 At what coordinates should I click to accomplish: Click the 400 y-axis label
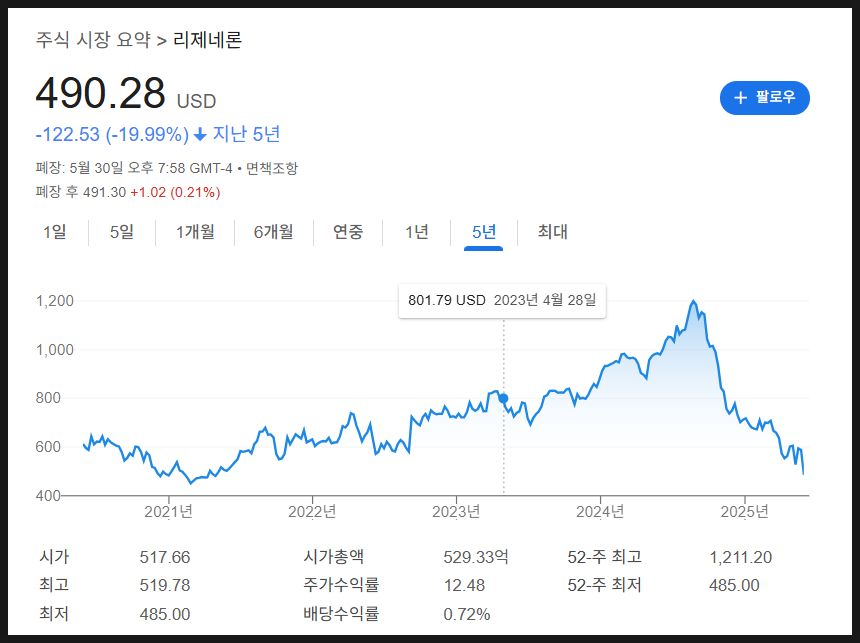[x=48, y=495]
